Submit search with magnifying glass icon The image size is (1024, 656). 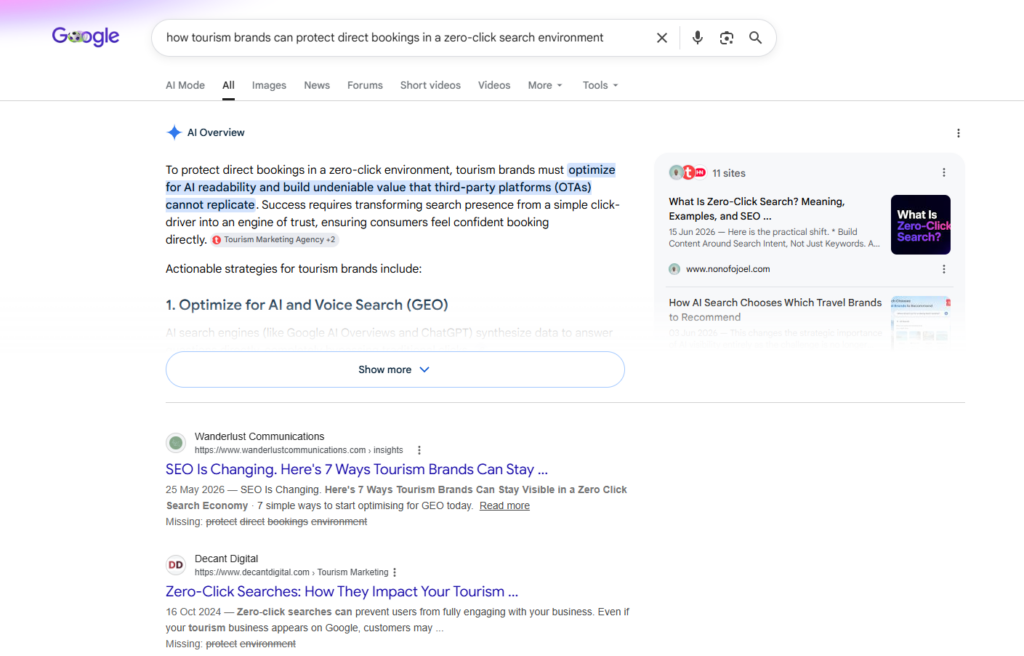pyautogui.click(x=755, y=38)
